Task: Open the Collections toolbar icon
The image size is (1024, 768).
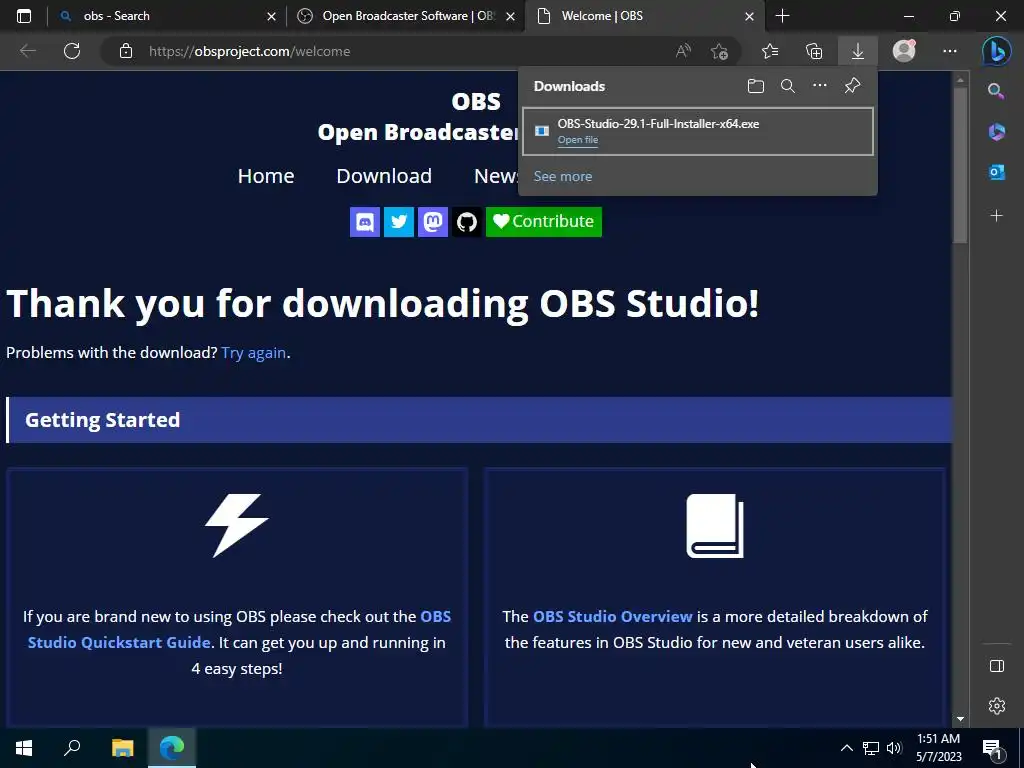Action: [x=814, y=51]
